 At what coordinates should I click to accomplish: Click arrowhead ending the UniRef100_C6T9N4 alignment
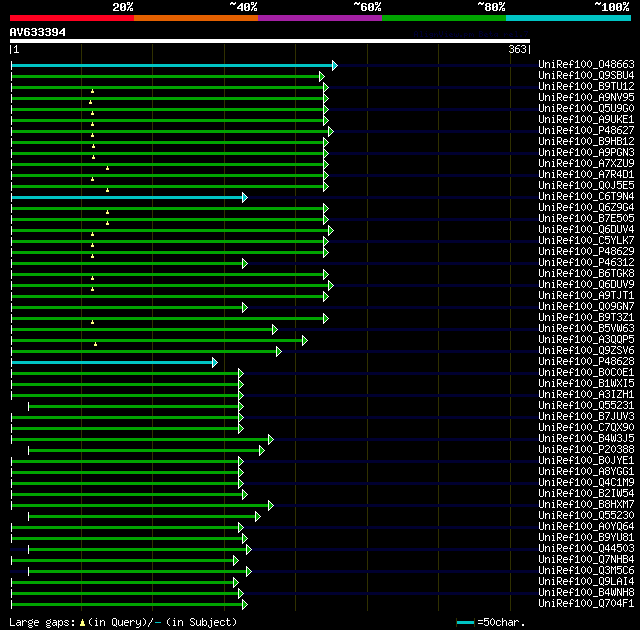[x=245, y=197]
